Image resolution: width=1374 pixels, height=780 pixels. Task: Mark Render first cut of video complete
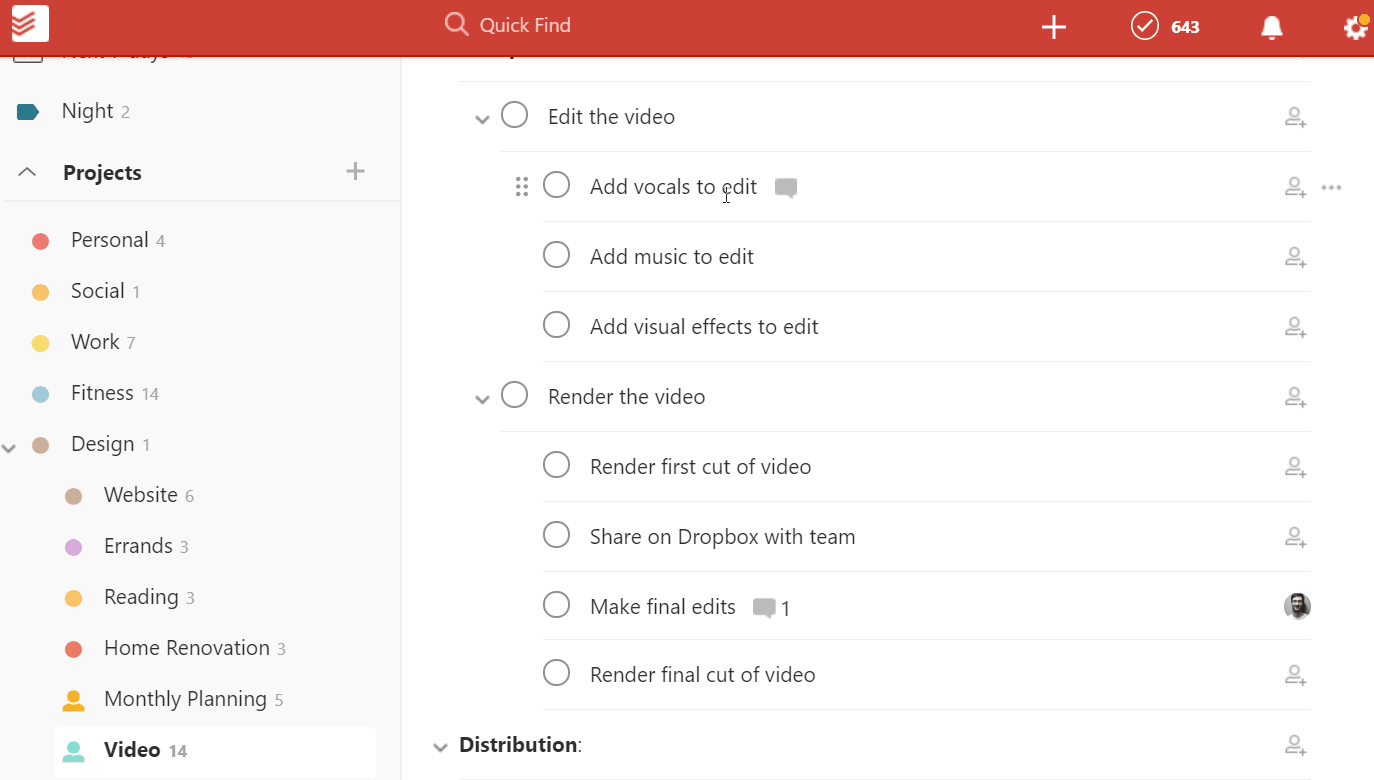coord(556,465)
